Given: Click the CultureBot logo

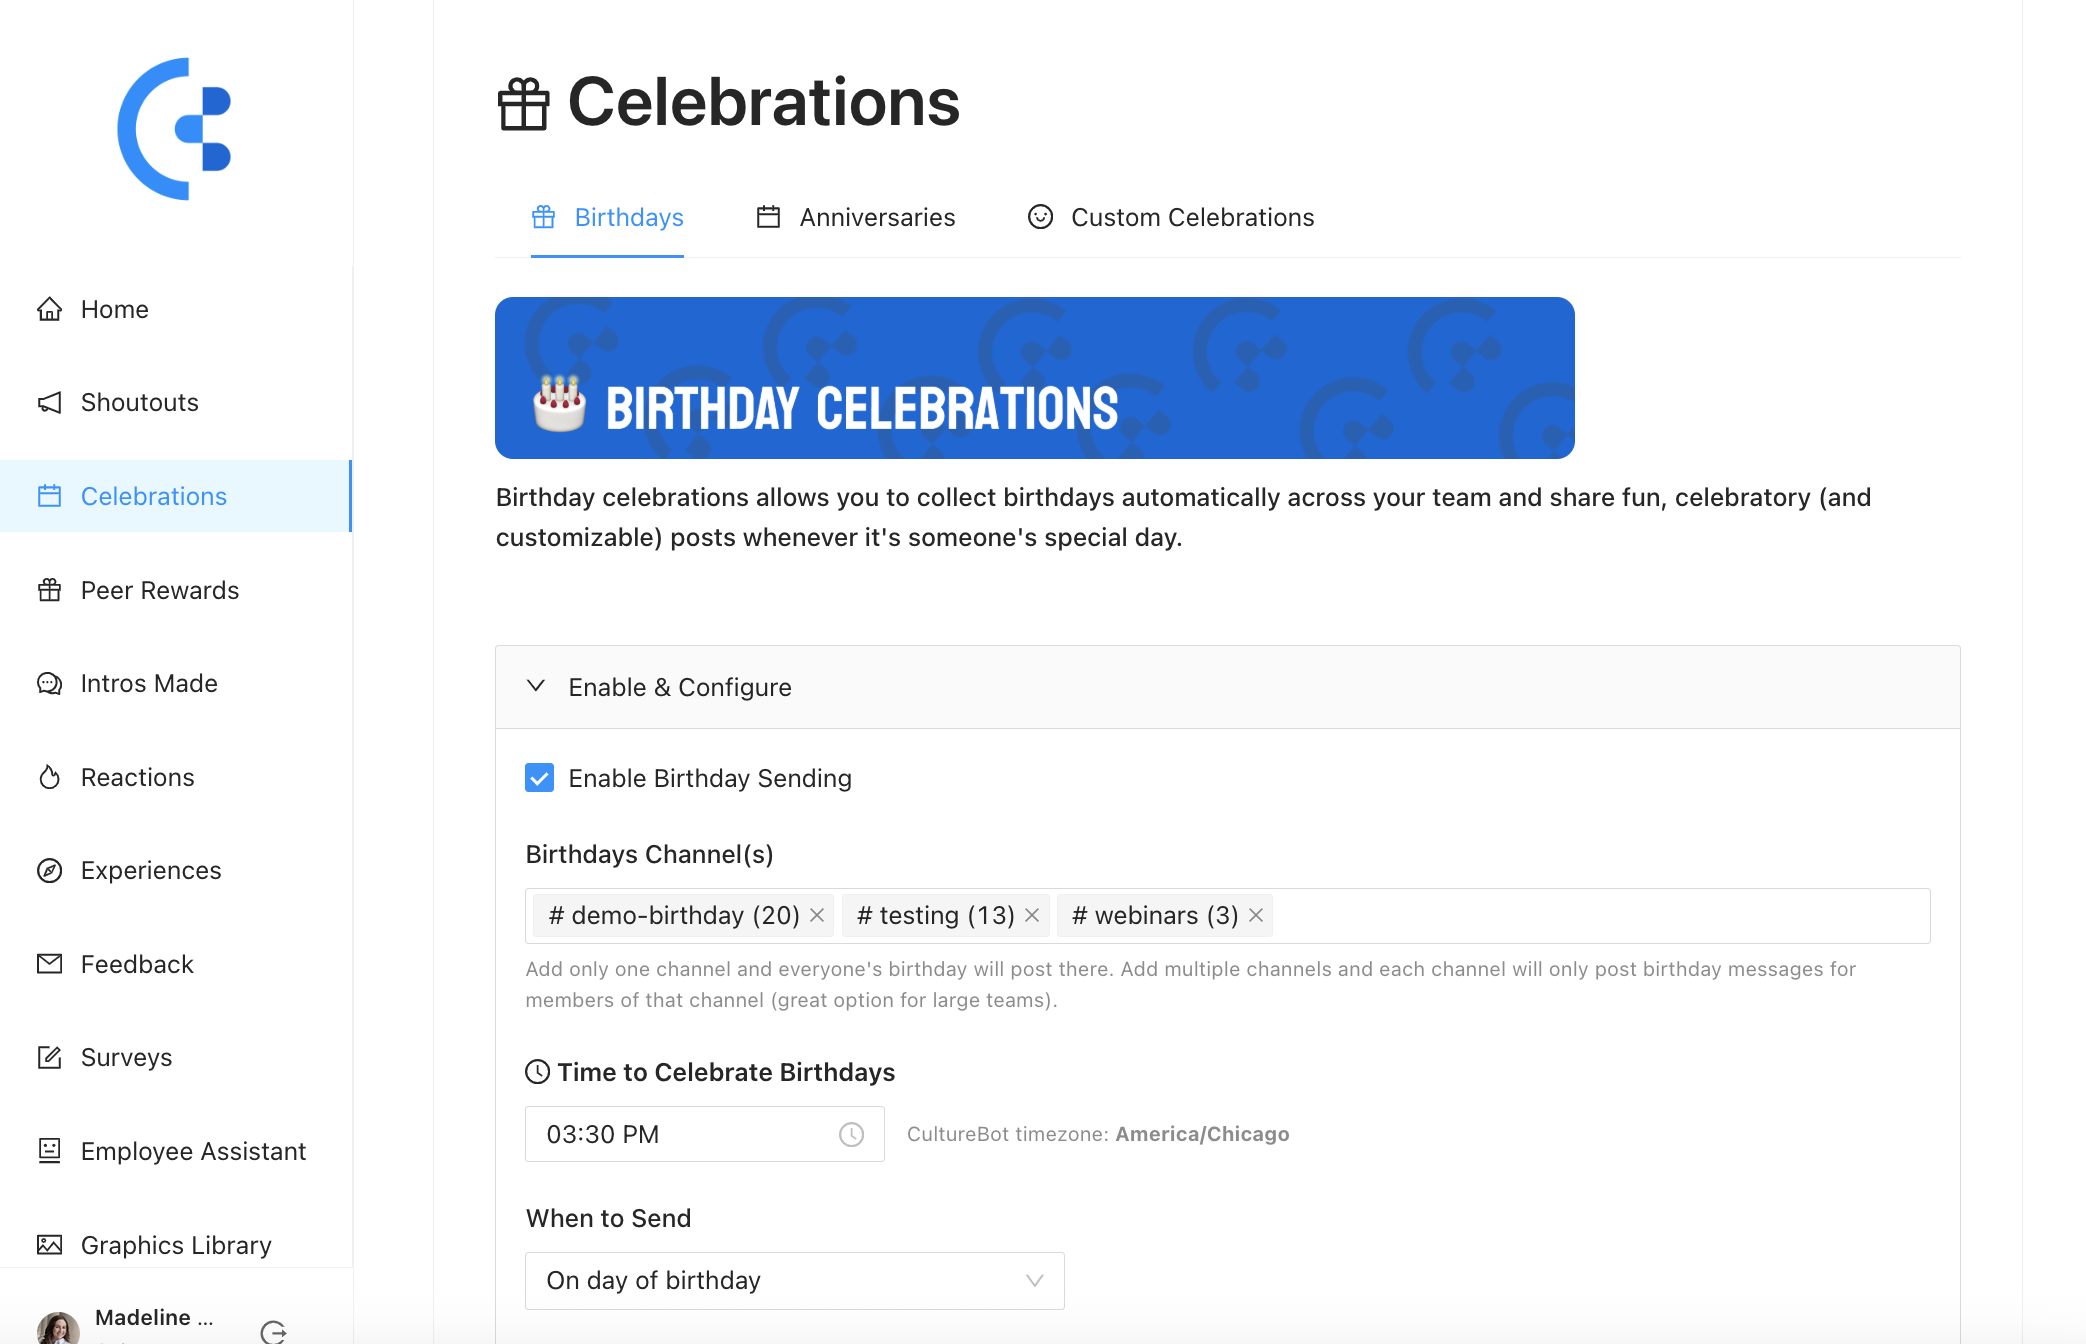Looking at the screenshot, I should tap(175, 129).
